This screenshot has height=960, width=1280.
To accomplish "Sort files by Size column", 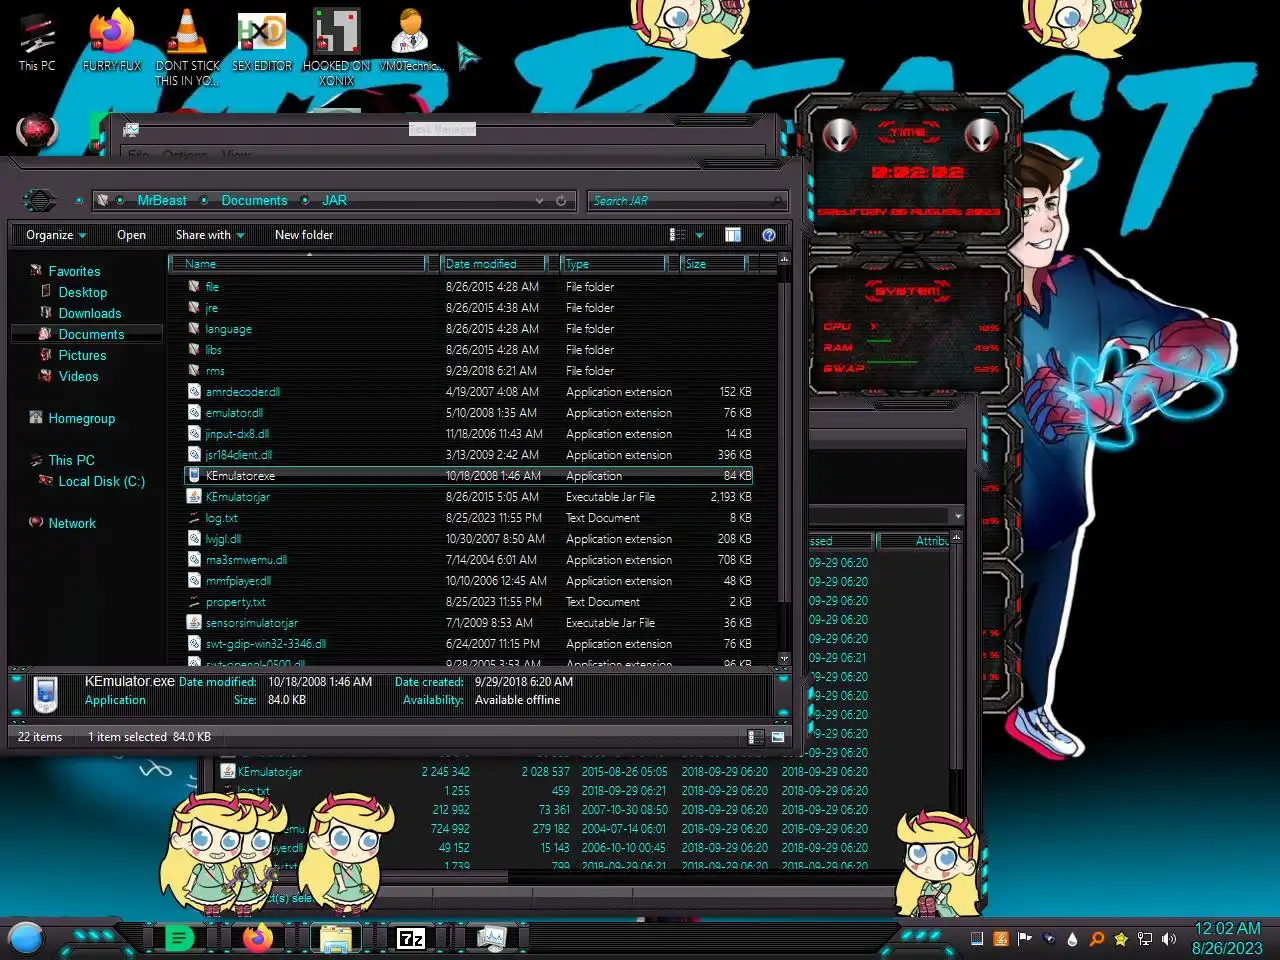I will pyautogui.click(x=713, y=264).
